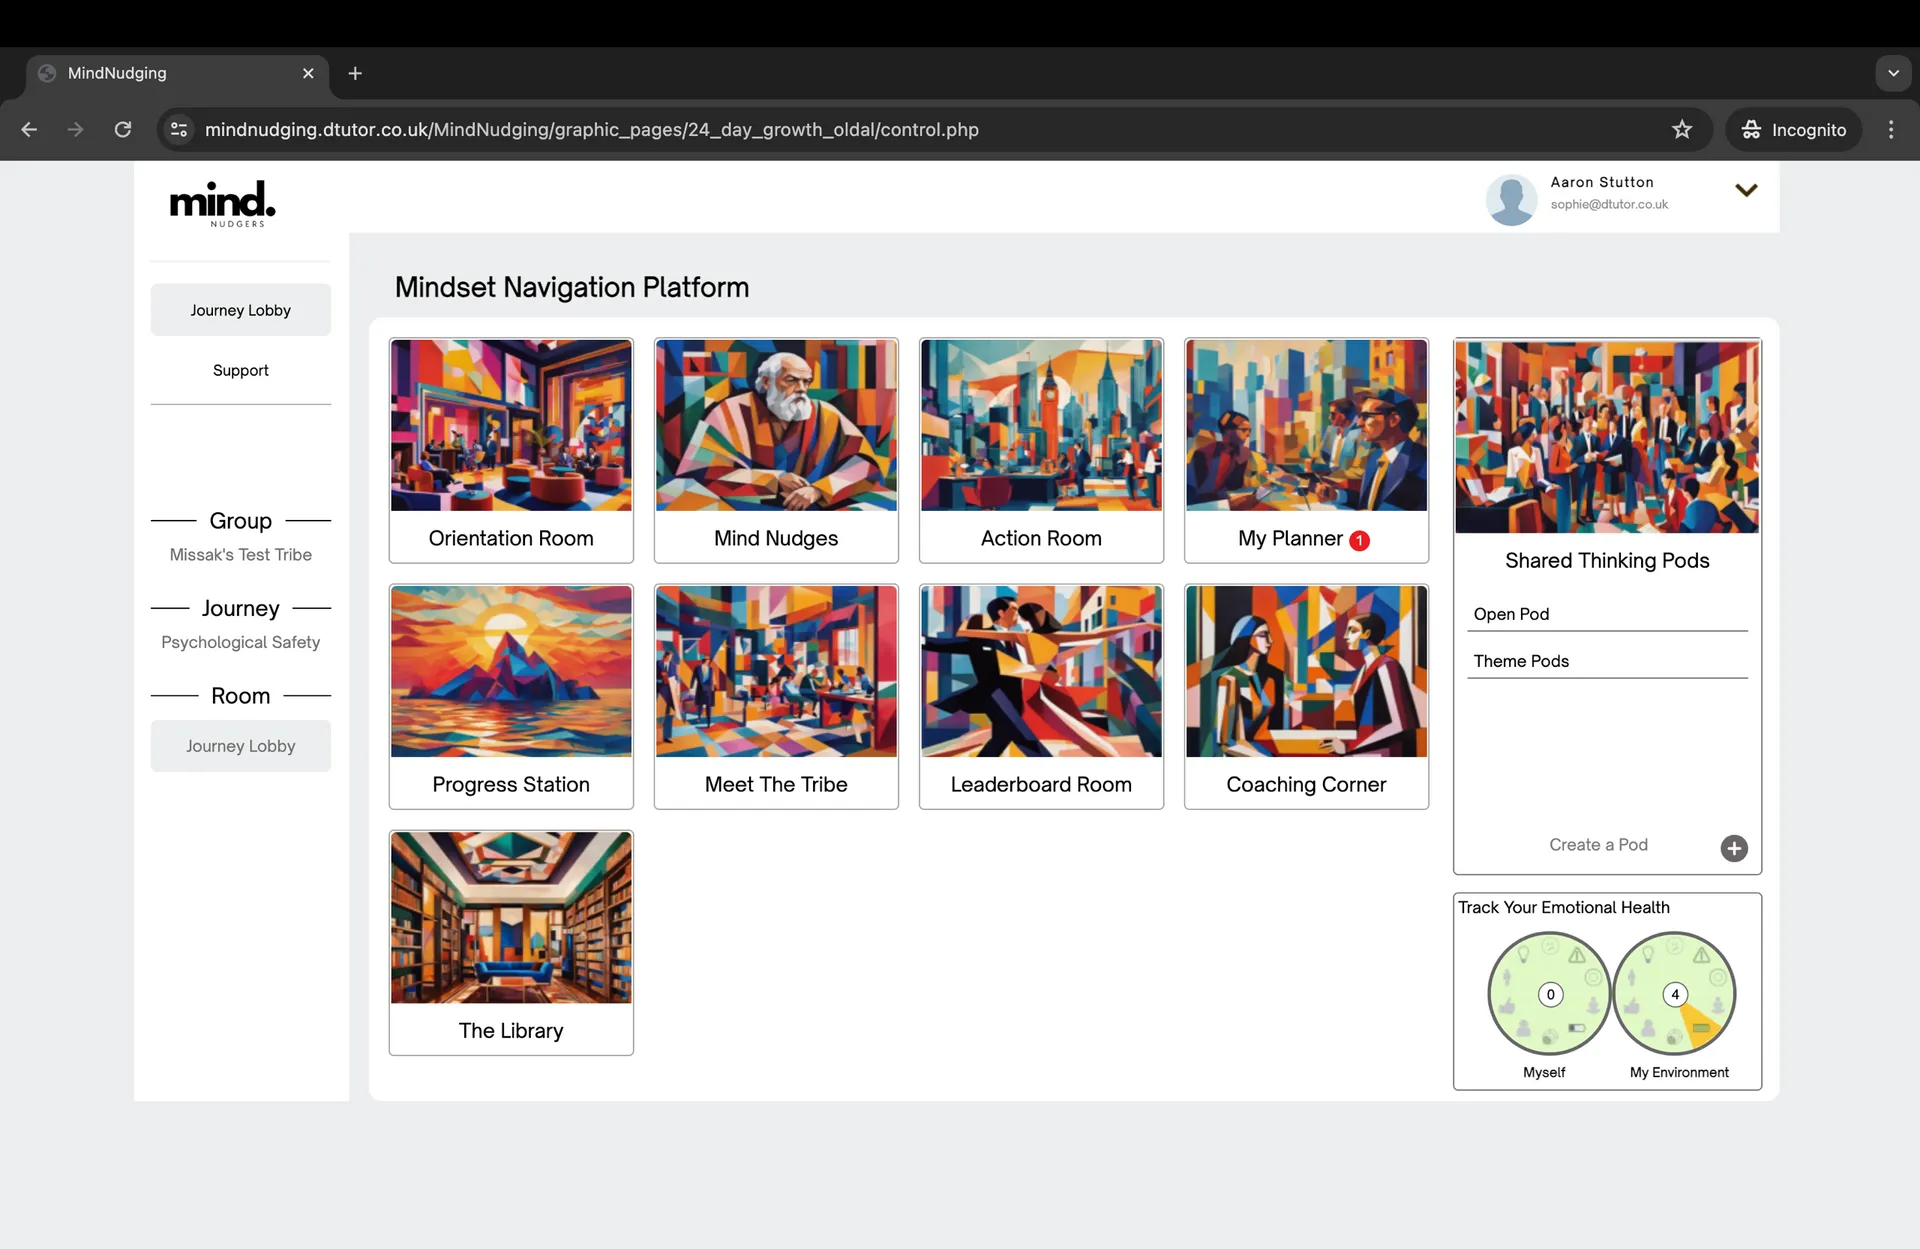This screenshot has height=1249, width=1920.
Task: Open a new browser tab
Action: [x=355, y=73]
